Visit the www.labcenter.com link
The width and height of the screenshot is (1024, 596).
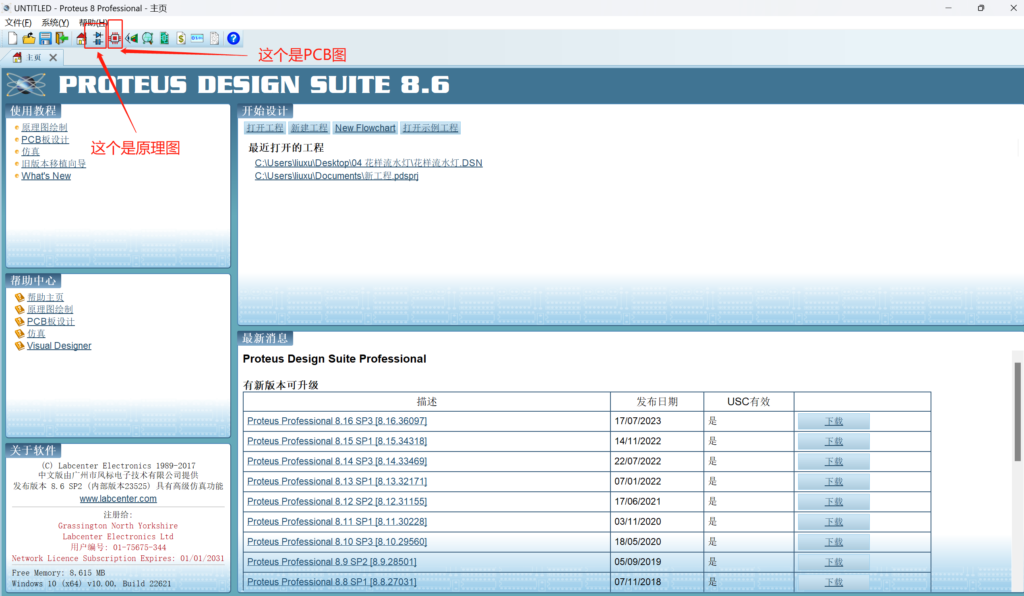pyautogui.click(x=118, y=498)
